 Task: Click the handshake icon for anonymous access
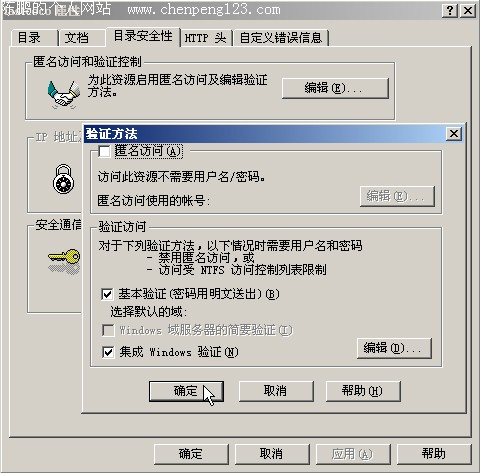pos(63,94)
